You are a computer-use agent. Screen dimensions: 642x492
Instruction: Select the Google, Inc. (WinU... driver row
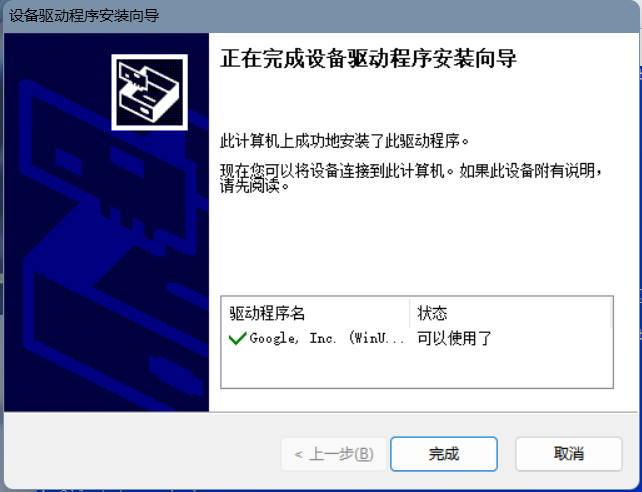(x=417, y=339)
